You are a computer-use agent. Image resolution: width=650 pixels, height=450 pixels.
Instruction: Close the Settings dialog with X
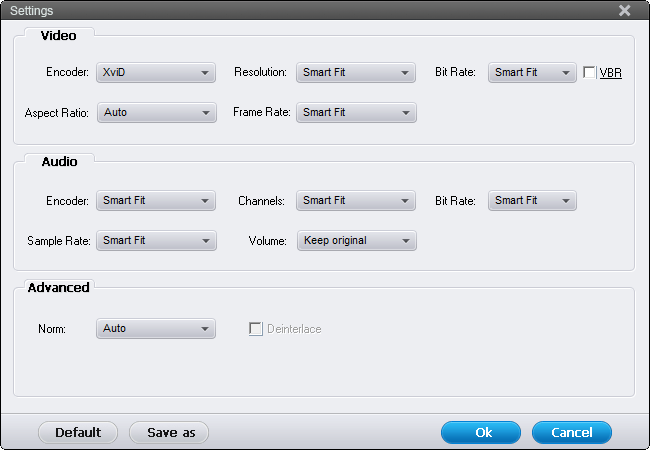(624, 10)
